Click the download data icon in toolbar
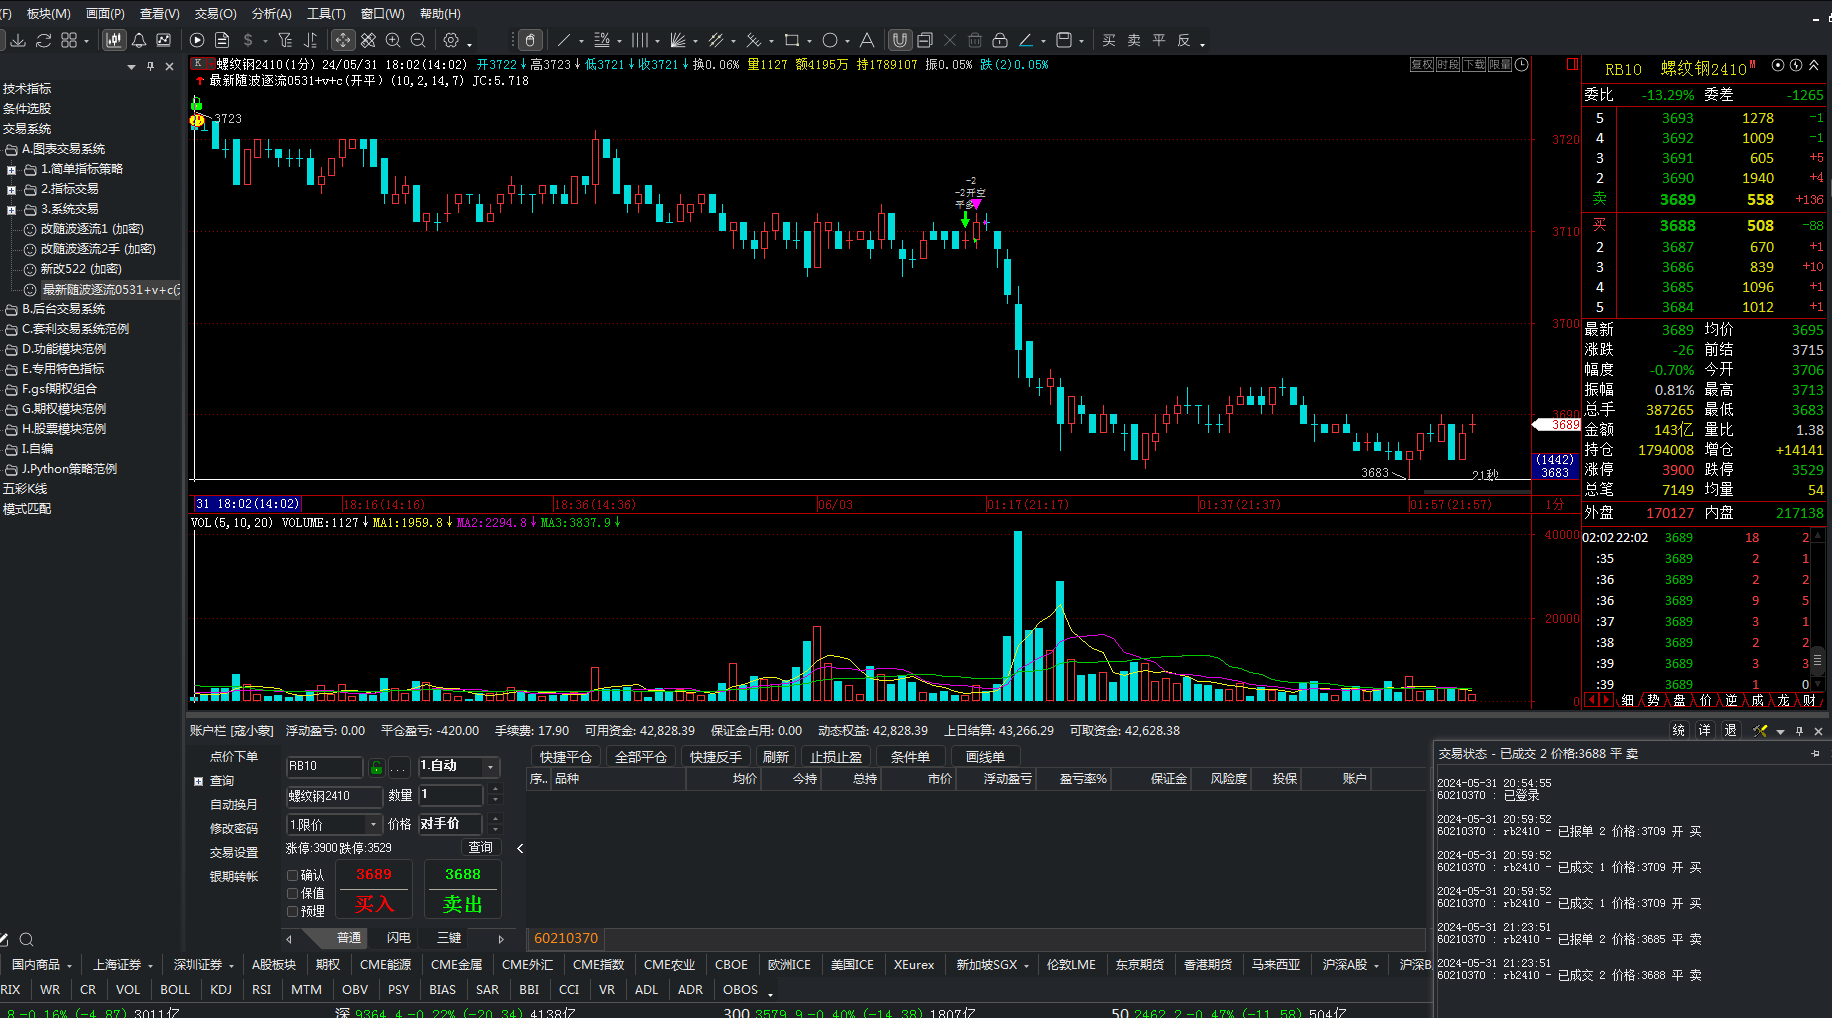1832x1018 pixels. [18, 40]
